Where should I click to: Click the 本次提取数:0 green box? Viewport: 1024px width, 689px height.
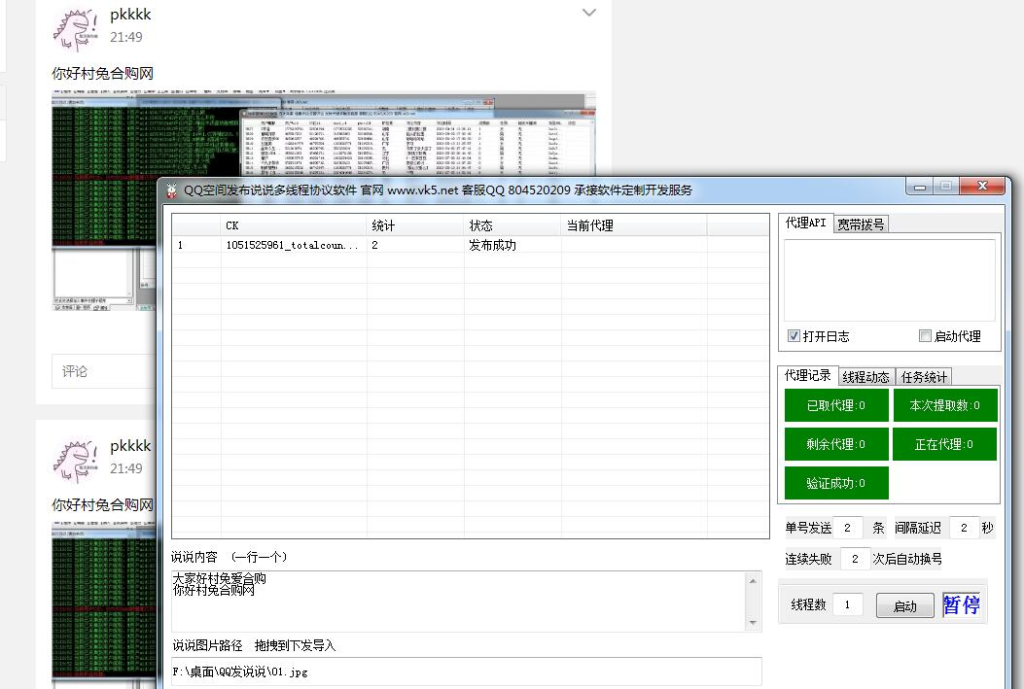click(944, 406)
